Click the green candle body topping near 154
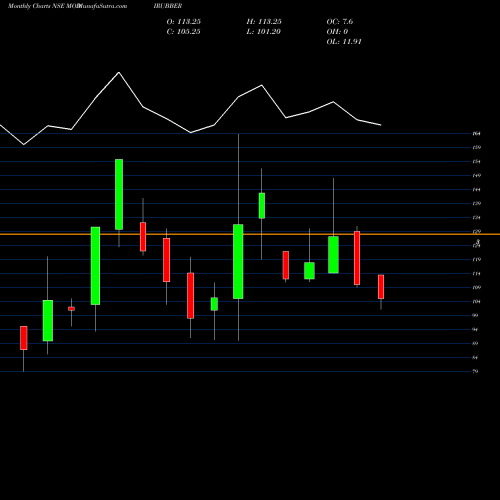The height and width of the screenshot is (500, 500). tap(119, 194)
